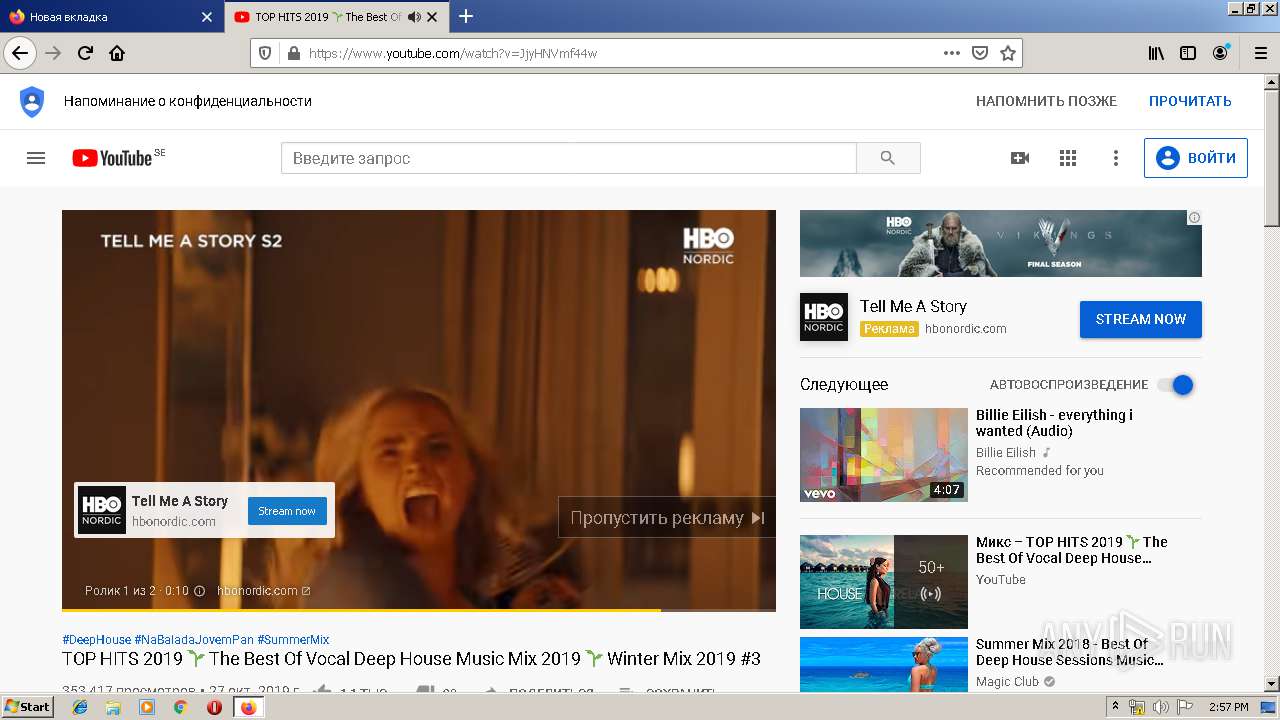Open the YouTube apps grid
This screenshot has height=720, width=1280.
click(1068, 158)
